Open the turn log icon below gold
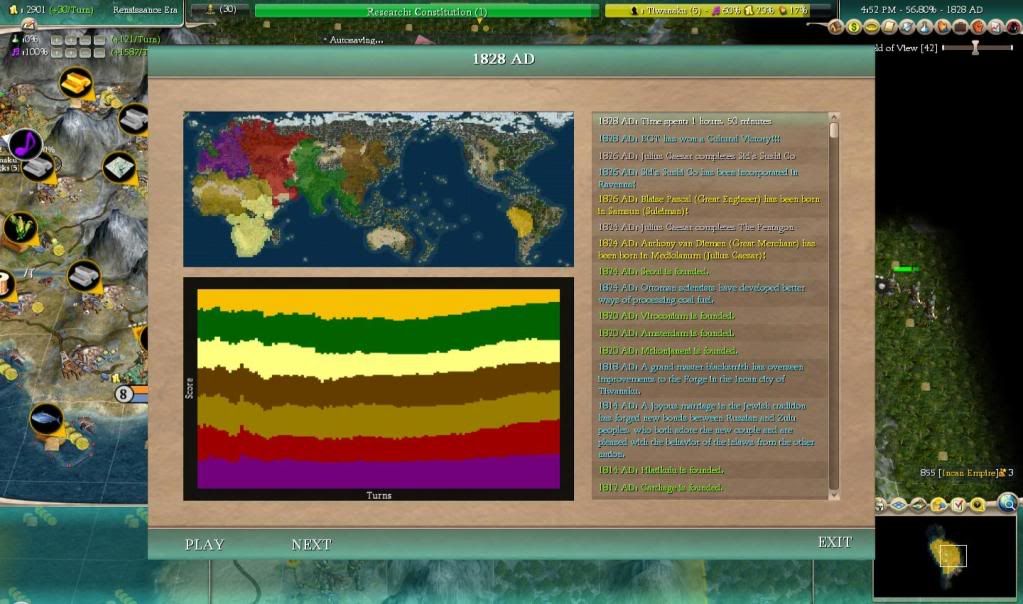 28,23
